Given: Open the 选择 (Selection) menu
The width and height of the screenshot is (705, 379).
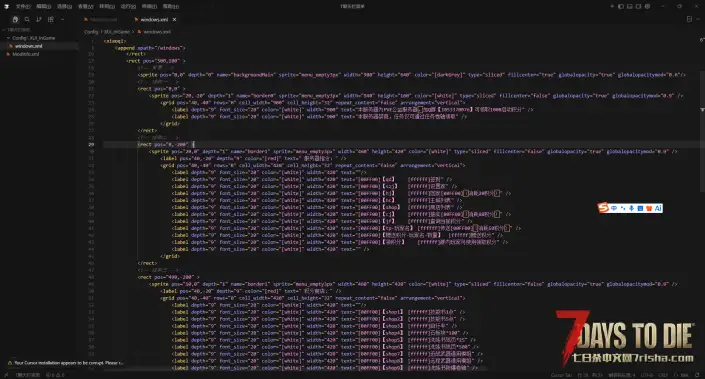Looking at the screenshot, I should pyautogui.click(x=64, y=6).
